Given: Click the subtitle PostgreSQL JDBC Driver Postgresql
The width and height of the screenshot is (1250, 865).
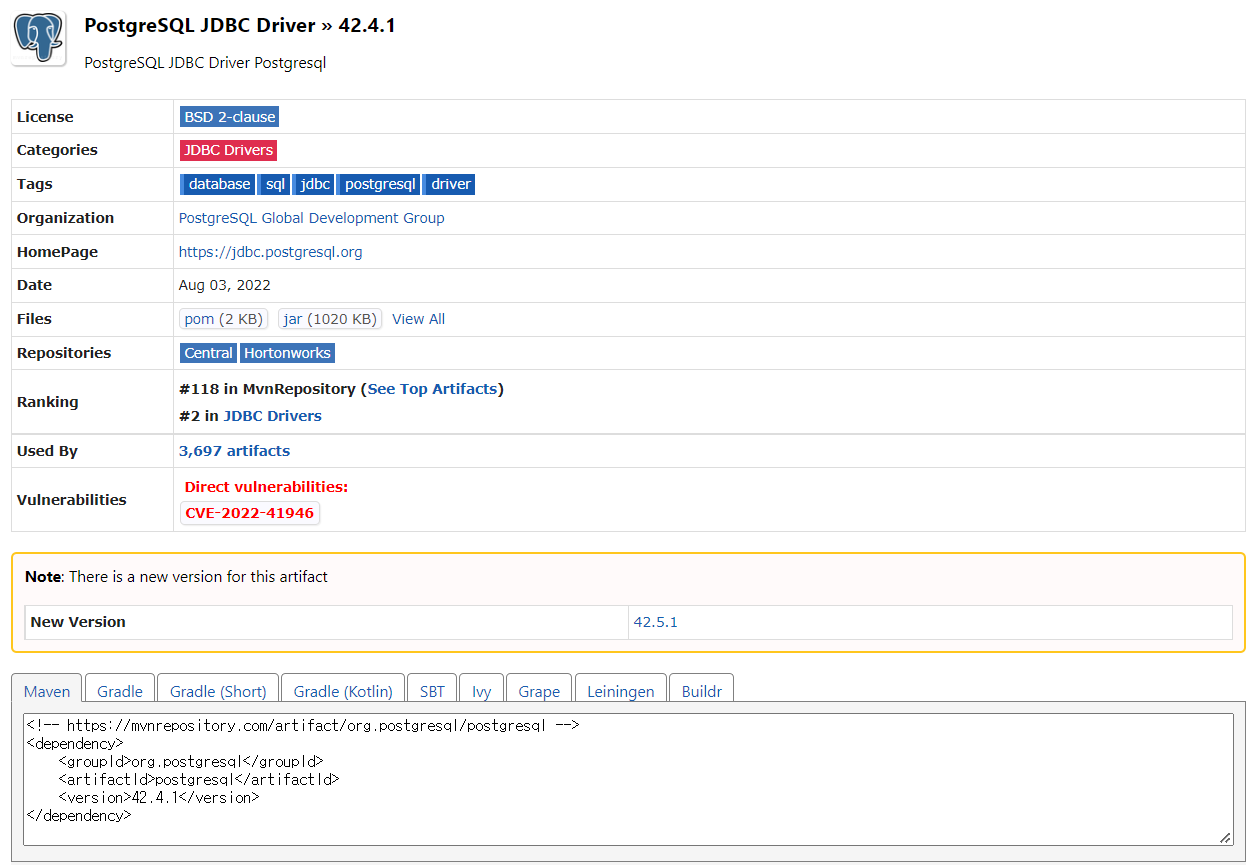Looking at the screenshot, I should tap(205, 63).
